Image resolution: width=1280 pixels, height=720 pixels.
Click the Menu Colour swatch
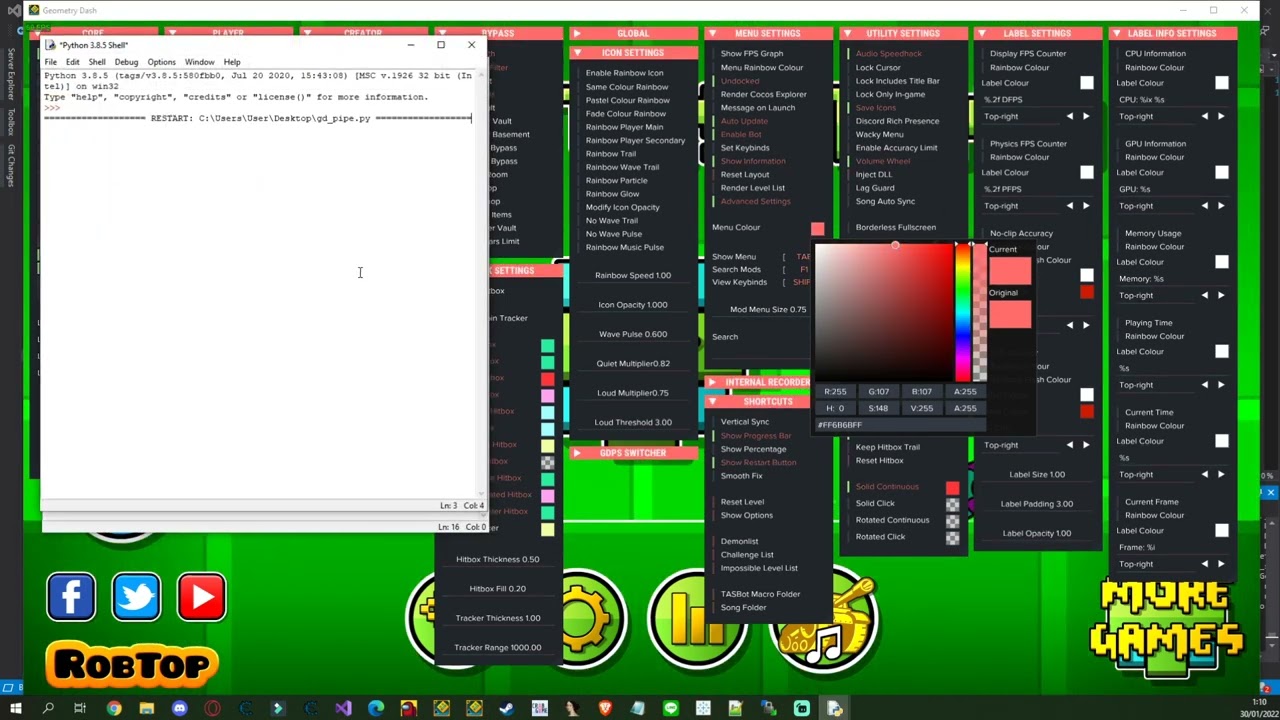tap(818, 229)
